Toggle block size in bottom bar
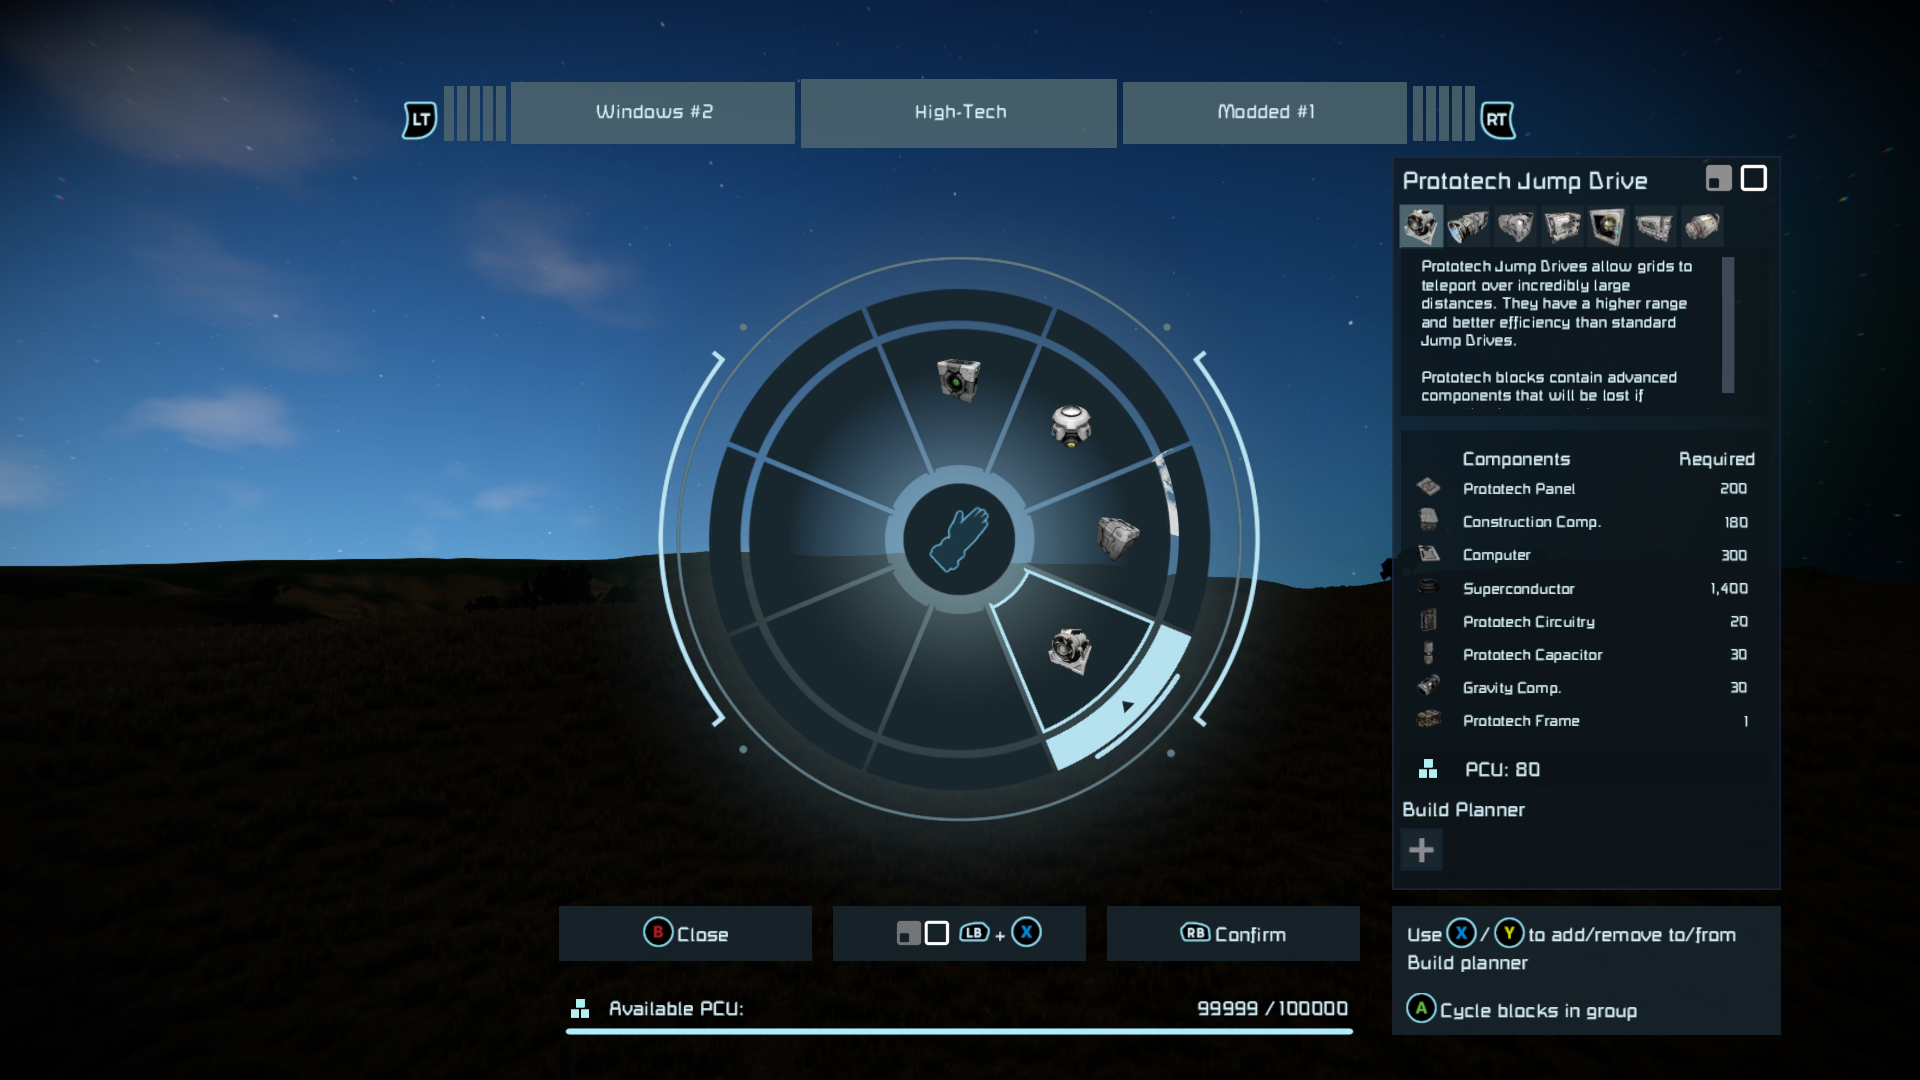Image resolution: width=1920 pixels, height=1080 pixels. 959,934
